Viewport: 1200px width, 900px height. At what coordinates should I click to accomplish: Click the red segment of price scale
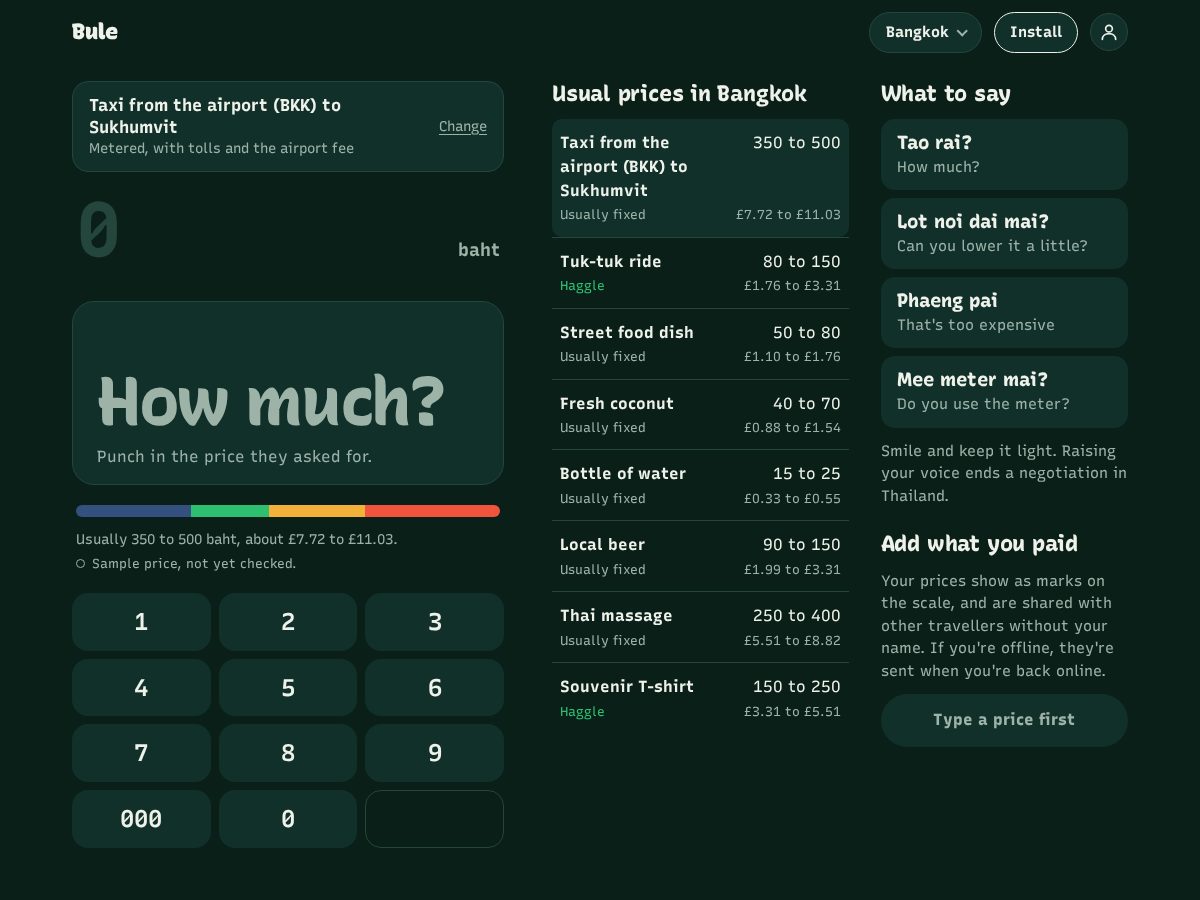[432, 511]
